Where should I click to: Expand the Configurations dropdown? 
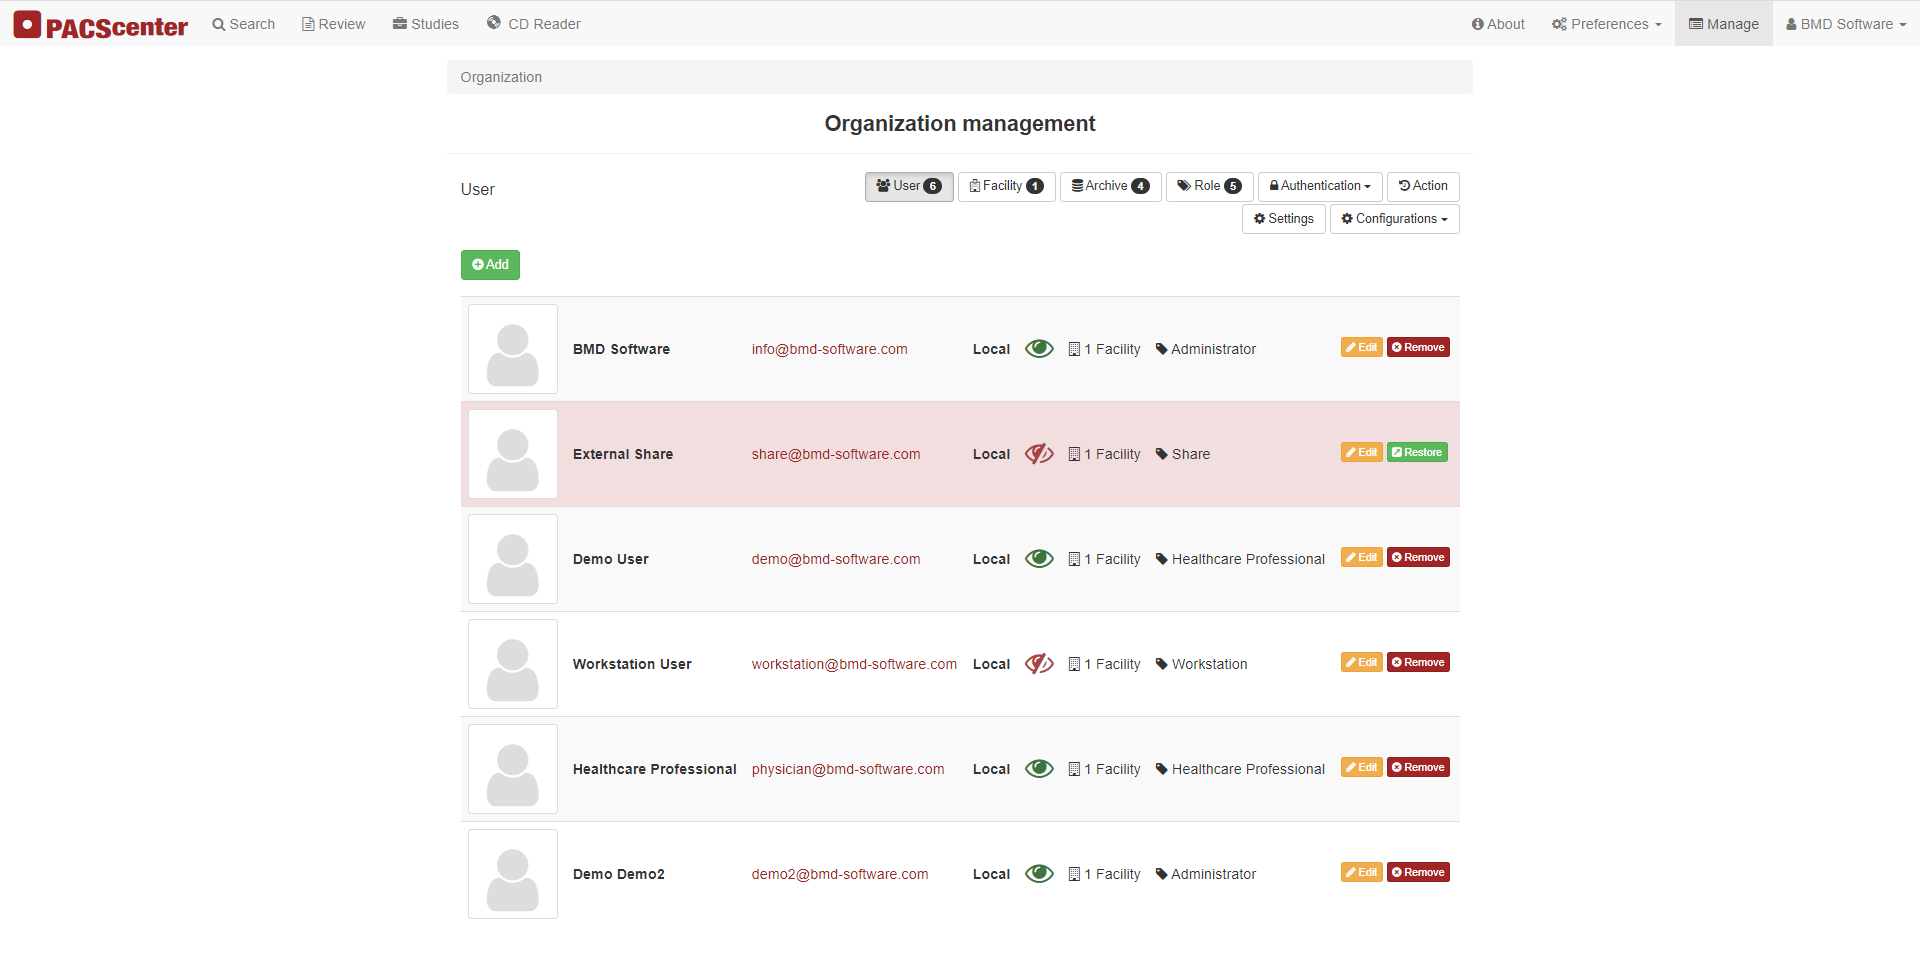point(1394,218)
